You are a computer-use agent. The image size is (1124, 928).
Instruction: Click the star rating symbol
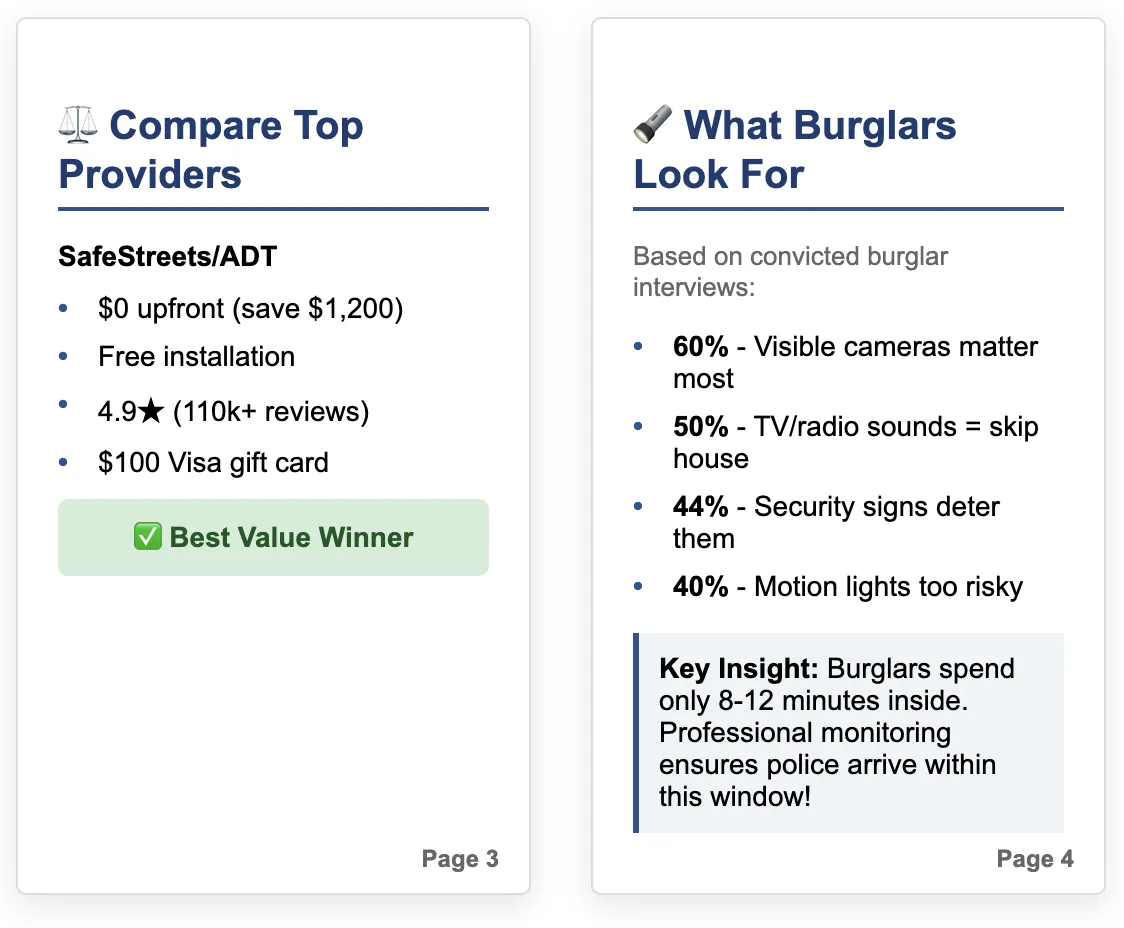151,411
